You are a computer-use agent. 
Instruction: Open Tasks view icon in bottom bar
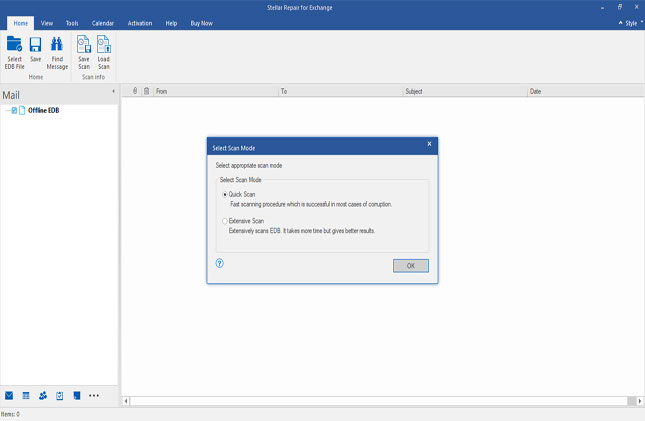pos(60,395)
